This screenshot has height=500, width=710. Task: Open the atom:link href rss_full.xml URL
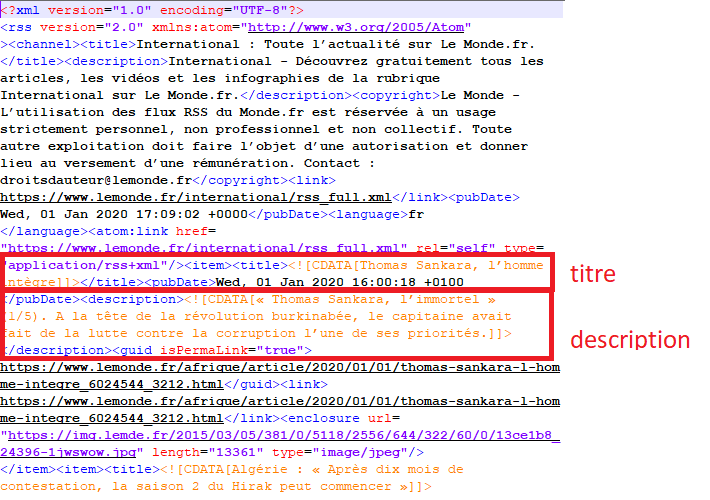point(204,248)
